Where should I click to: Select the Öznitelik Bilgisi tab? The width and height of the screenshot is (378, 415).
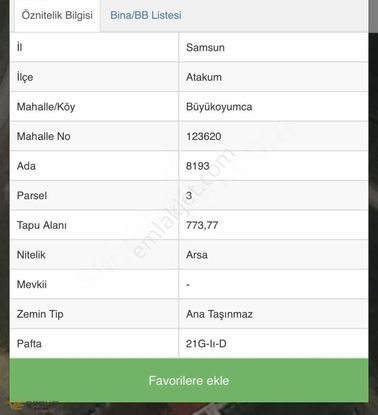pyautogui.click(x=57, y=15)
